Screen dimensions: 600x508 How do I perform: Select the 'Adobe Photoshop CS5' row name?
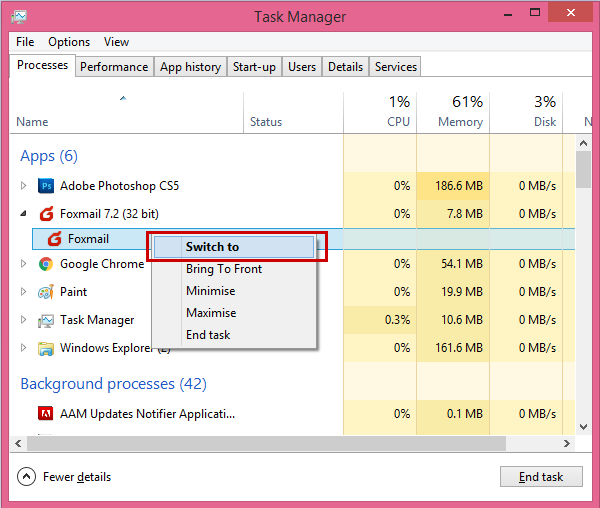tap(119, 186)
